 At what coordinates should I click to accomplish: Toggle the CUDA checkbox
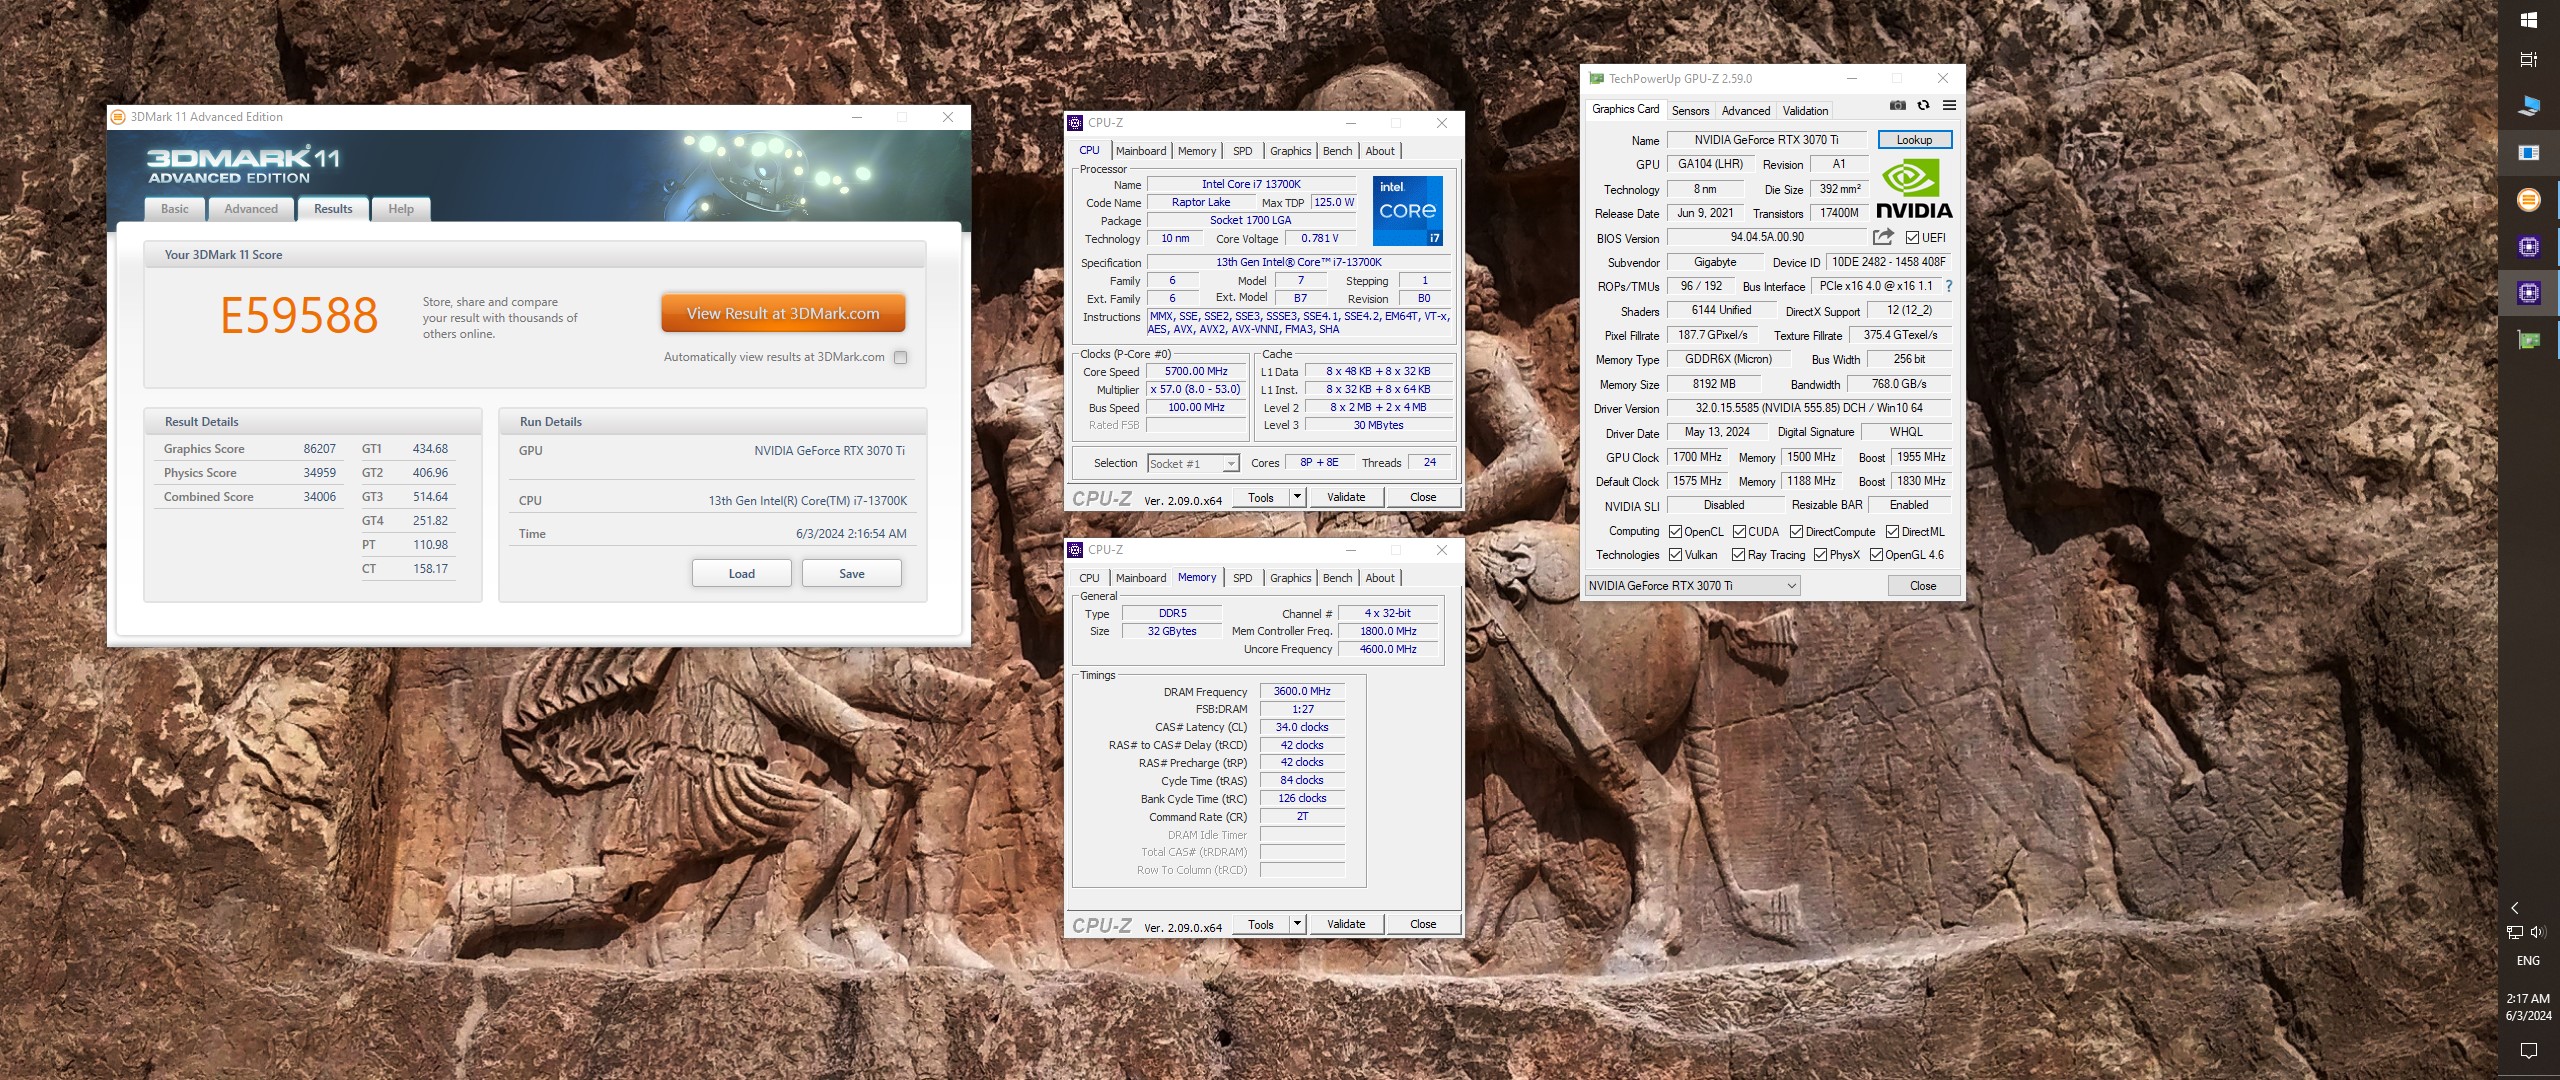coord(1739,532)
